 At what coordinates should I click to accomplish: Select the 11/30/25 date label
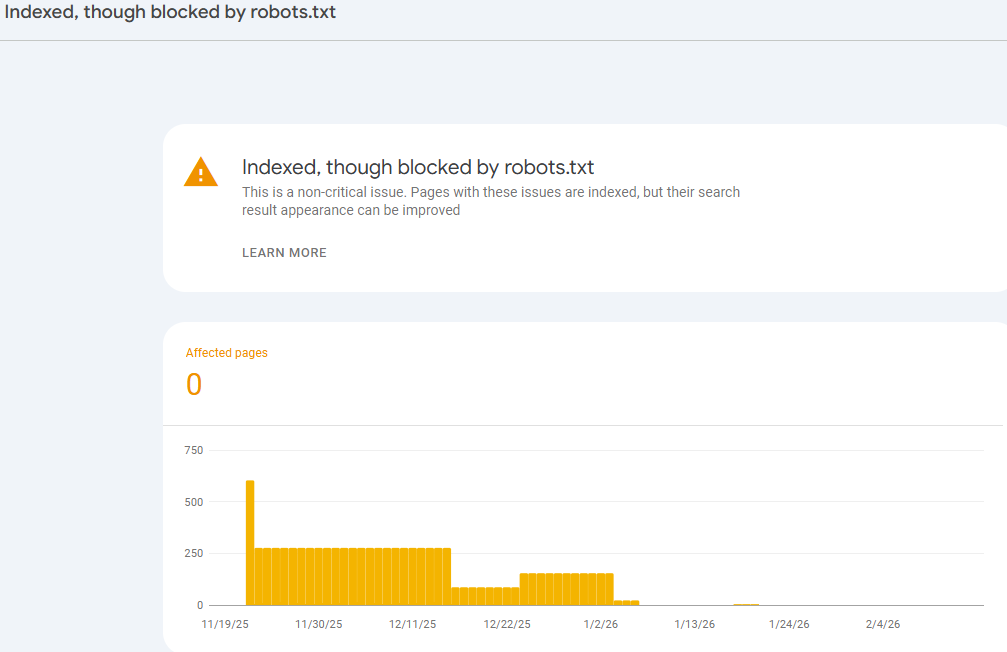click(319, 625)
